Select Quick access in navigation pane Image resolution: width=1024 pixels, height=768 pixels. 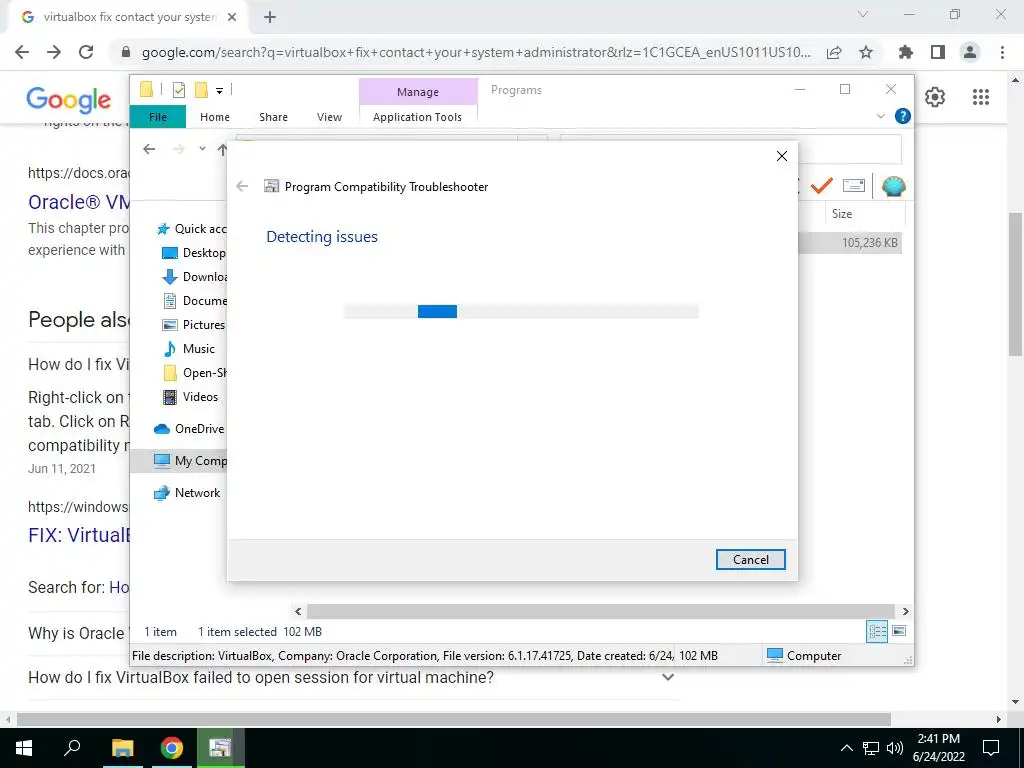(x=191, y=229)
